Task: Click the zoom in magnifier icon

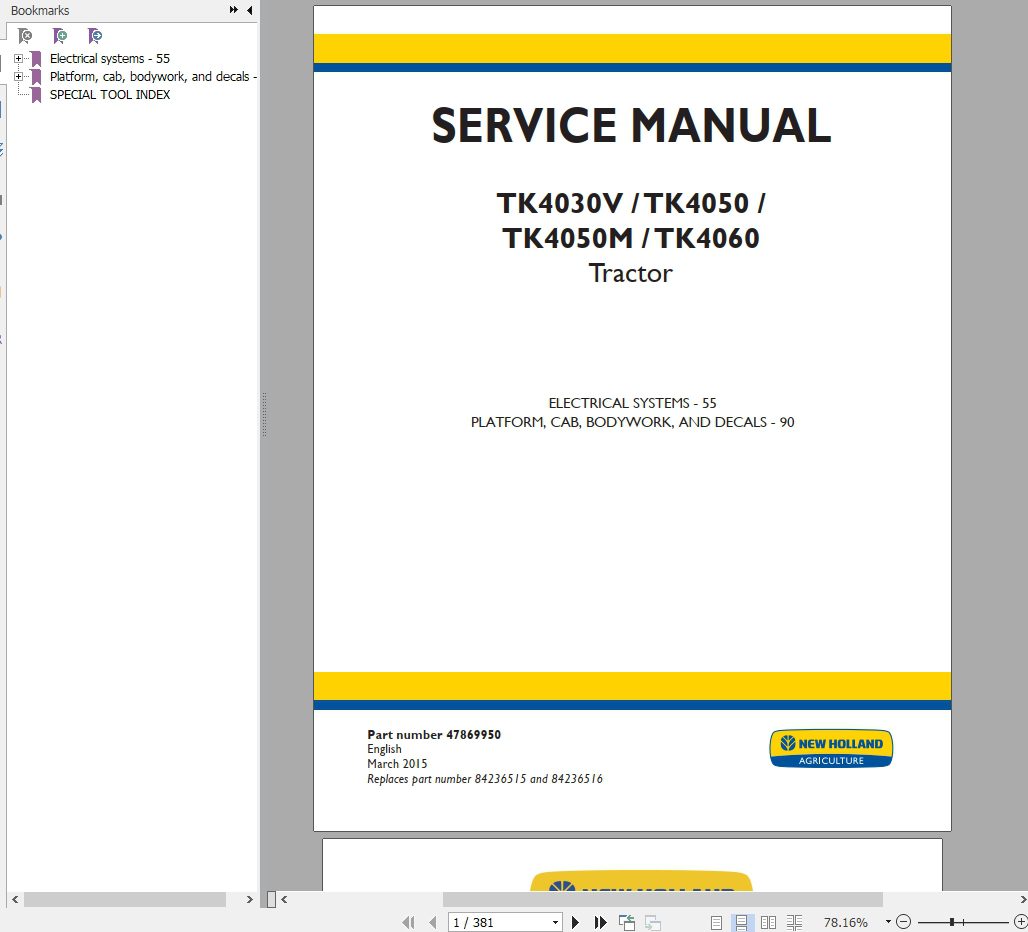Action: click(1019, 922)
